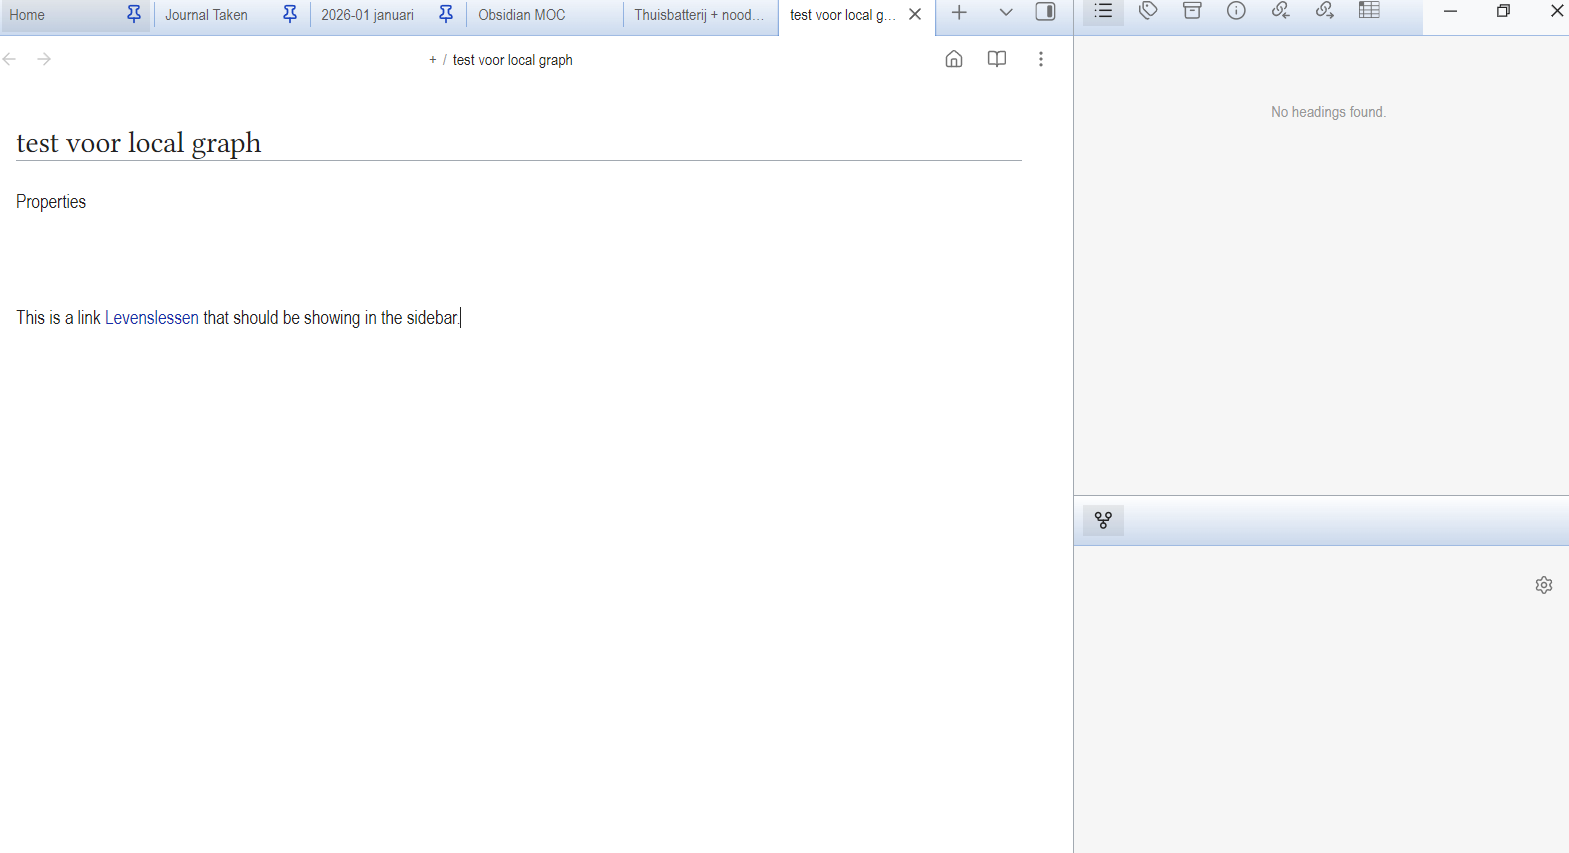Screen dimensions: 1569x853
Task: Show the Outgoing links panel
Action: pos(1324,11)
